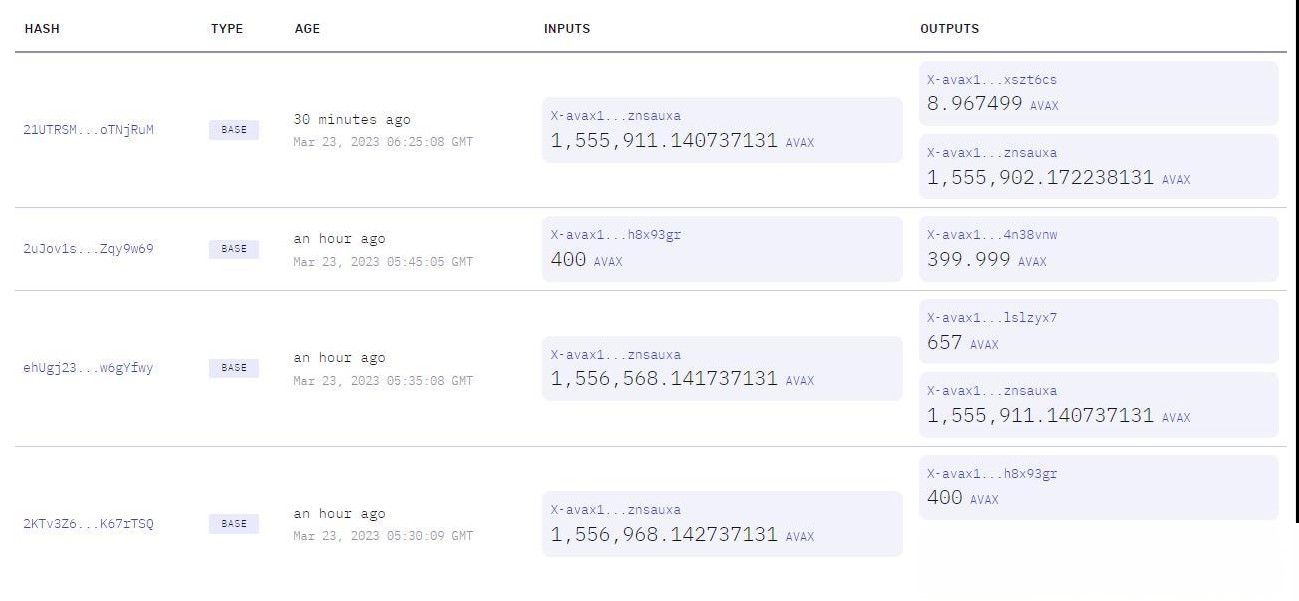
Task: Open output X-avax1...h8x93gr receiving 400 AVAX
Action: tap(992, 474)
